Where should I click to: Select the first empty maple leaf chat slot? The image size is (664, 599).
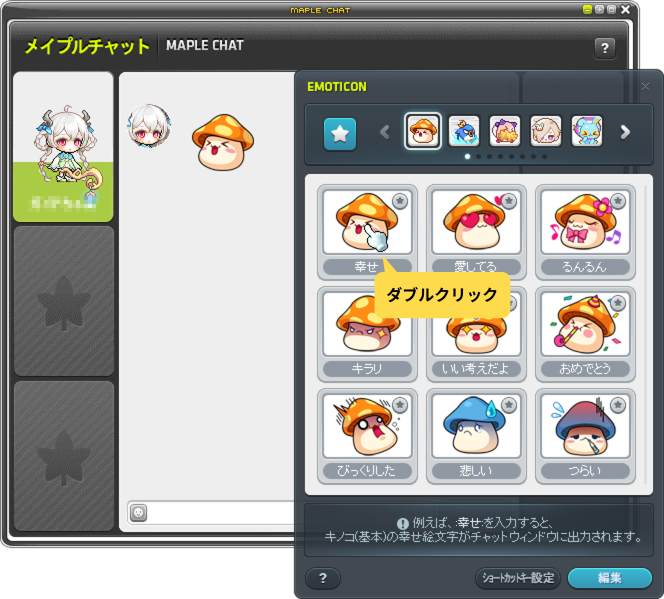click(x=64, y=301)
